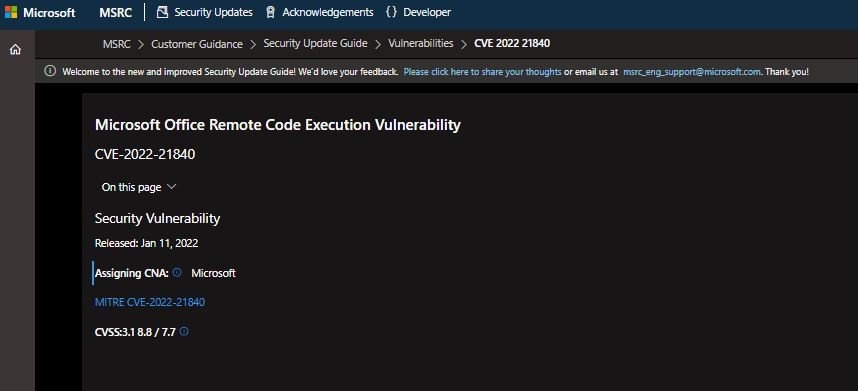This screenshot has height=391, width=858.
Task: Click the msrc_eng_support@microsoft.com email link
Action: coord(692,72)
